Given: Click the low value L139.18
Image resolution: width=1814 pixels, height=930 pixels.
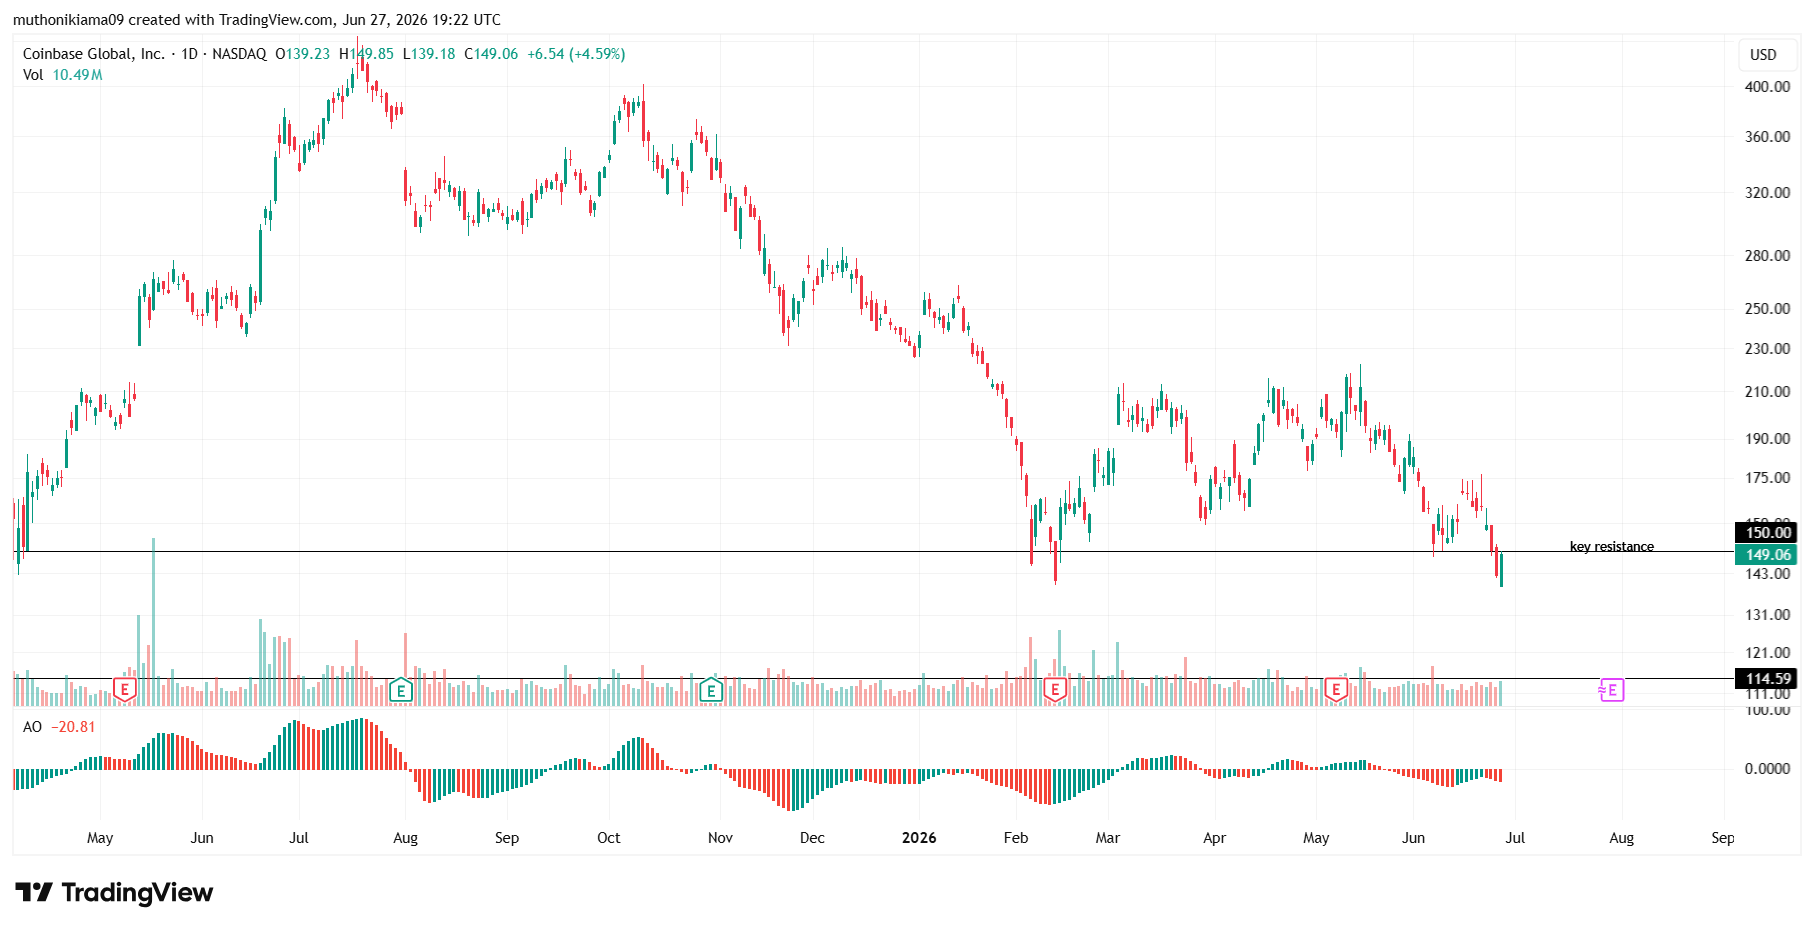Looking at the screenshot, I should coord(429,54).
